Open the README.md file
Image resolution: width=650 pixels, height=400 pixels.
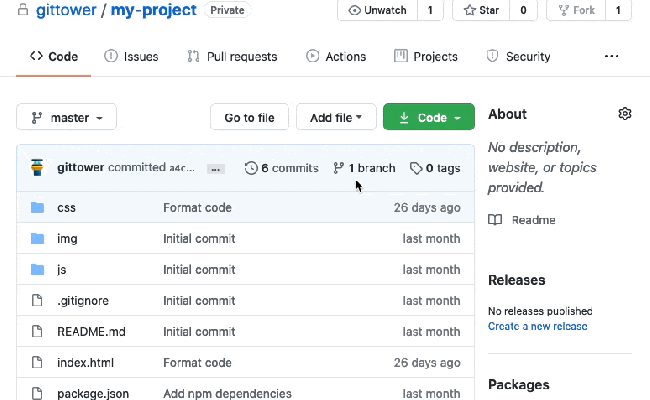tap(91, 332)
